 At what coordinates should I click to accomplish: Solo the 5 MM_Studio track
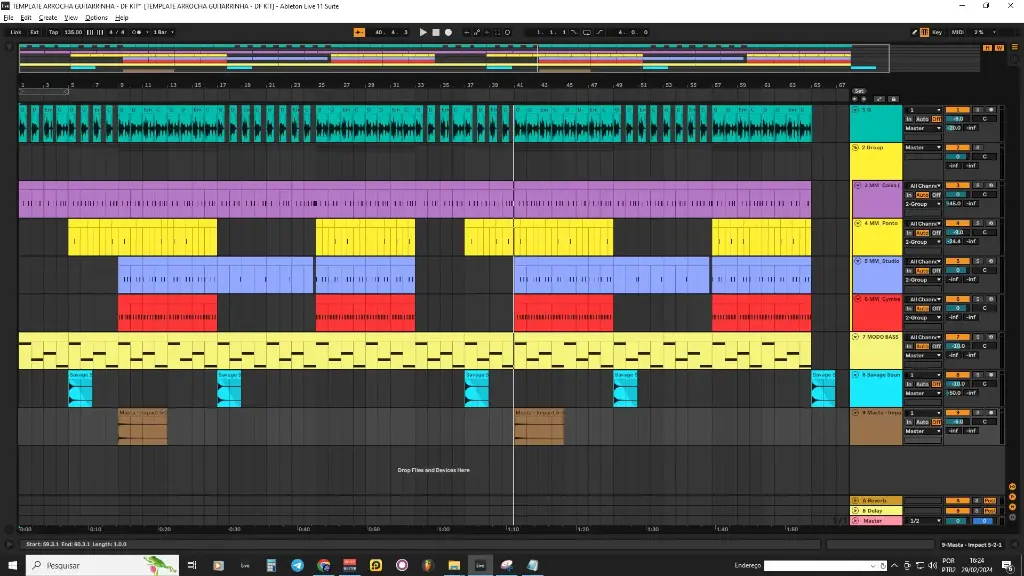pos(978,261)
